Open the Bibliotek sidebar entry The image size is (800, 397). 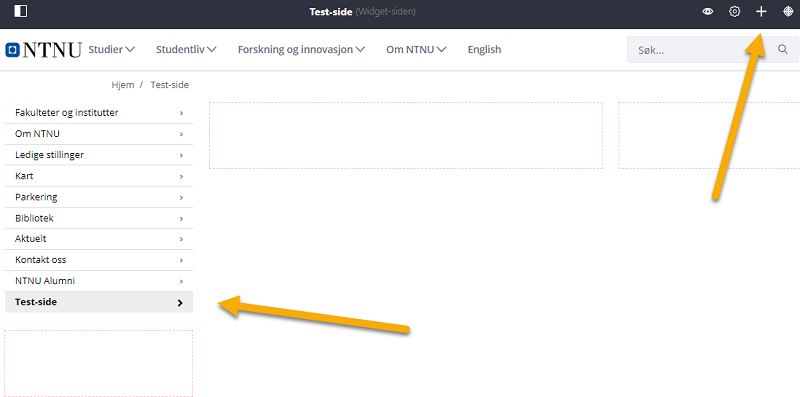99,218
